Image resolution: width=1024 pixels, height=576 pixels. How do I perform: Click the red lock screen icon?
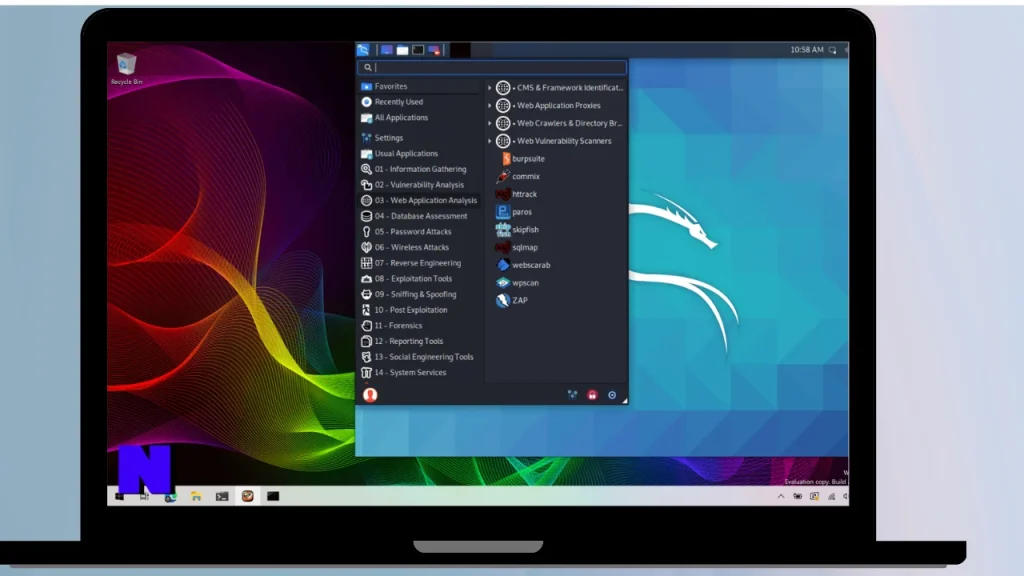(x=592, y=395)
